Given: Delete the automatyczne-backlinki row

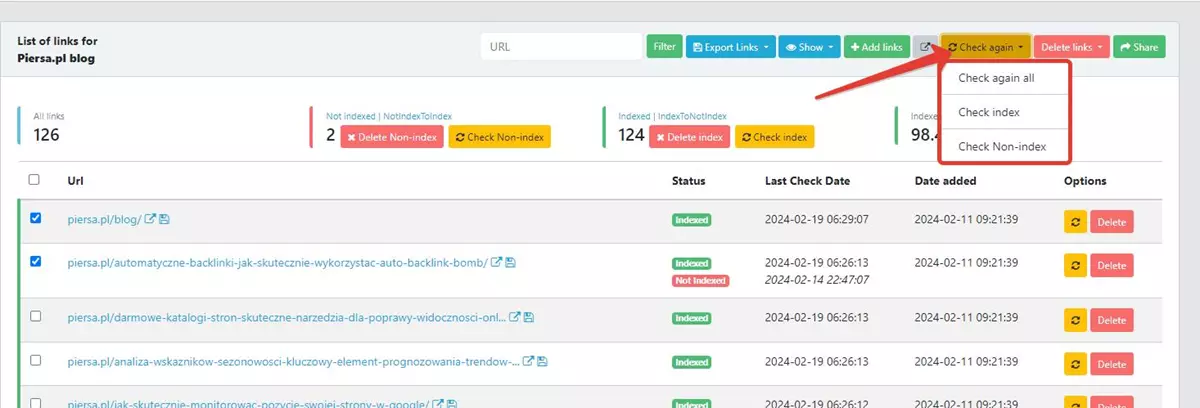Looking at the screenshot, I should tap(1112, 266).
